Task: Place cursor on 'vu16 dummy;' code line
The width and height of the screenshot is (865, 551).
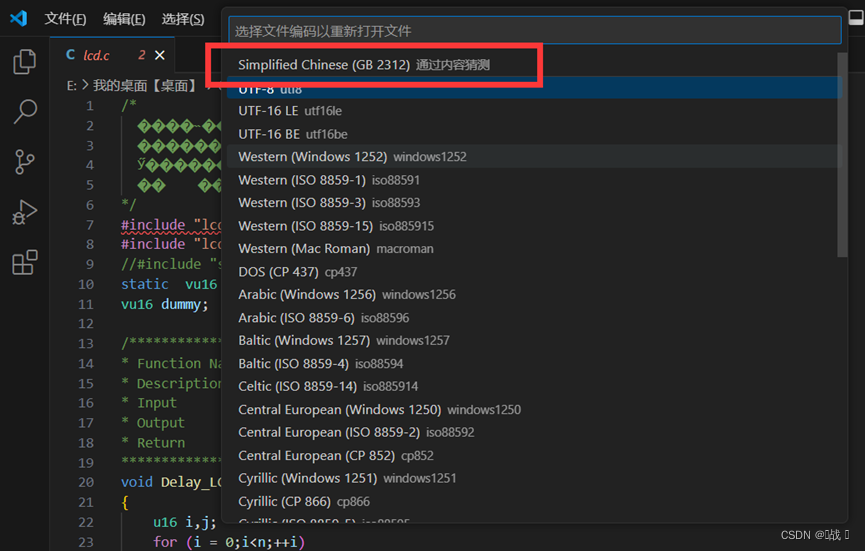Action: tap(164, 304)
